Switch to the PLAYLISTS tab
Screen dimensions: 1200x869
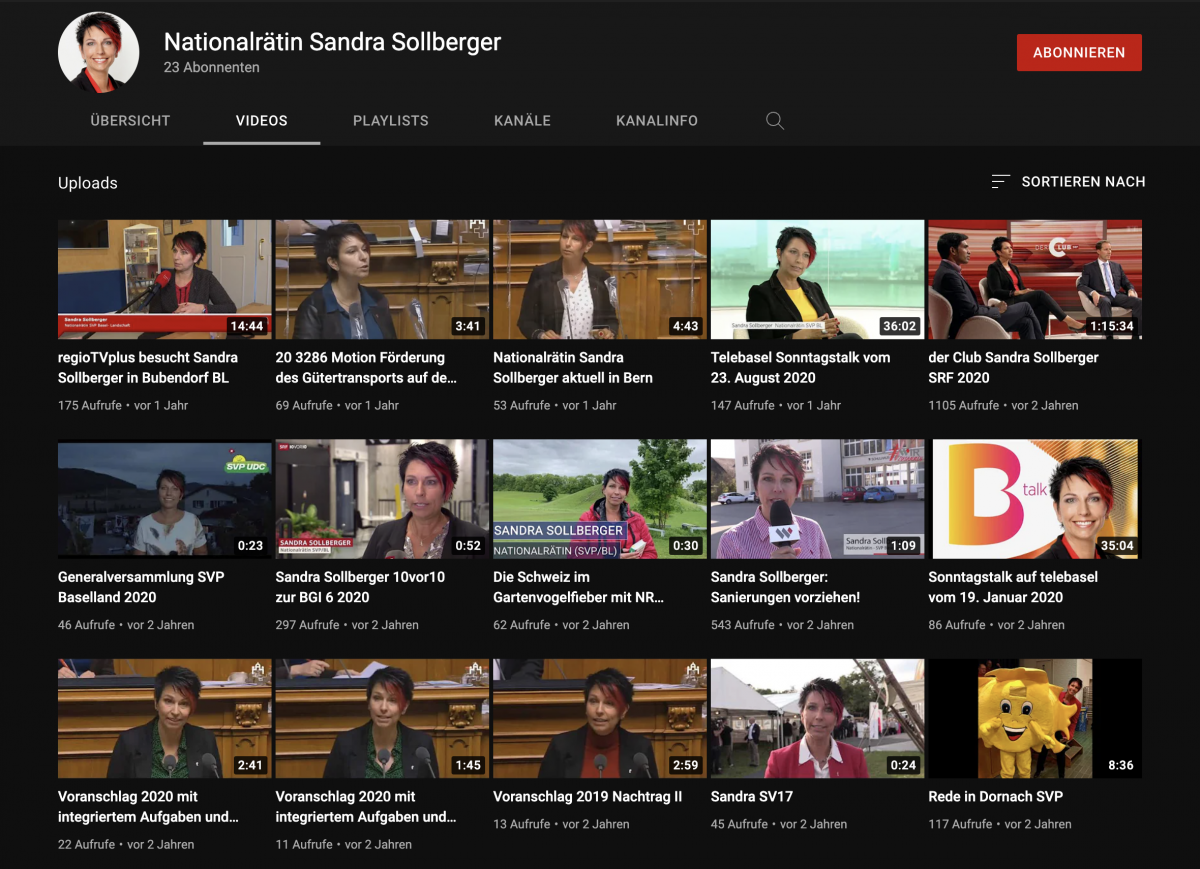pos(390,120)
